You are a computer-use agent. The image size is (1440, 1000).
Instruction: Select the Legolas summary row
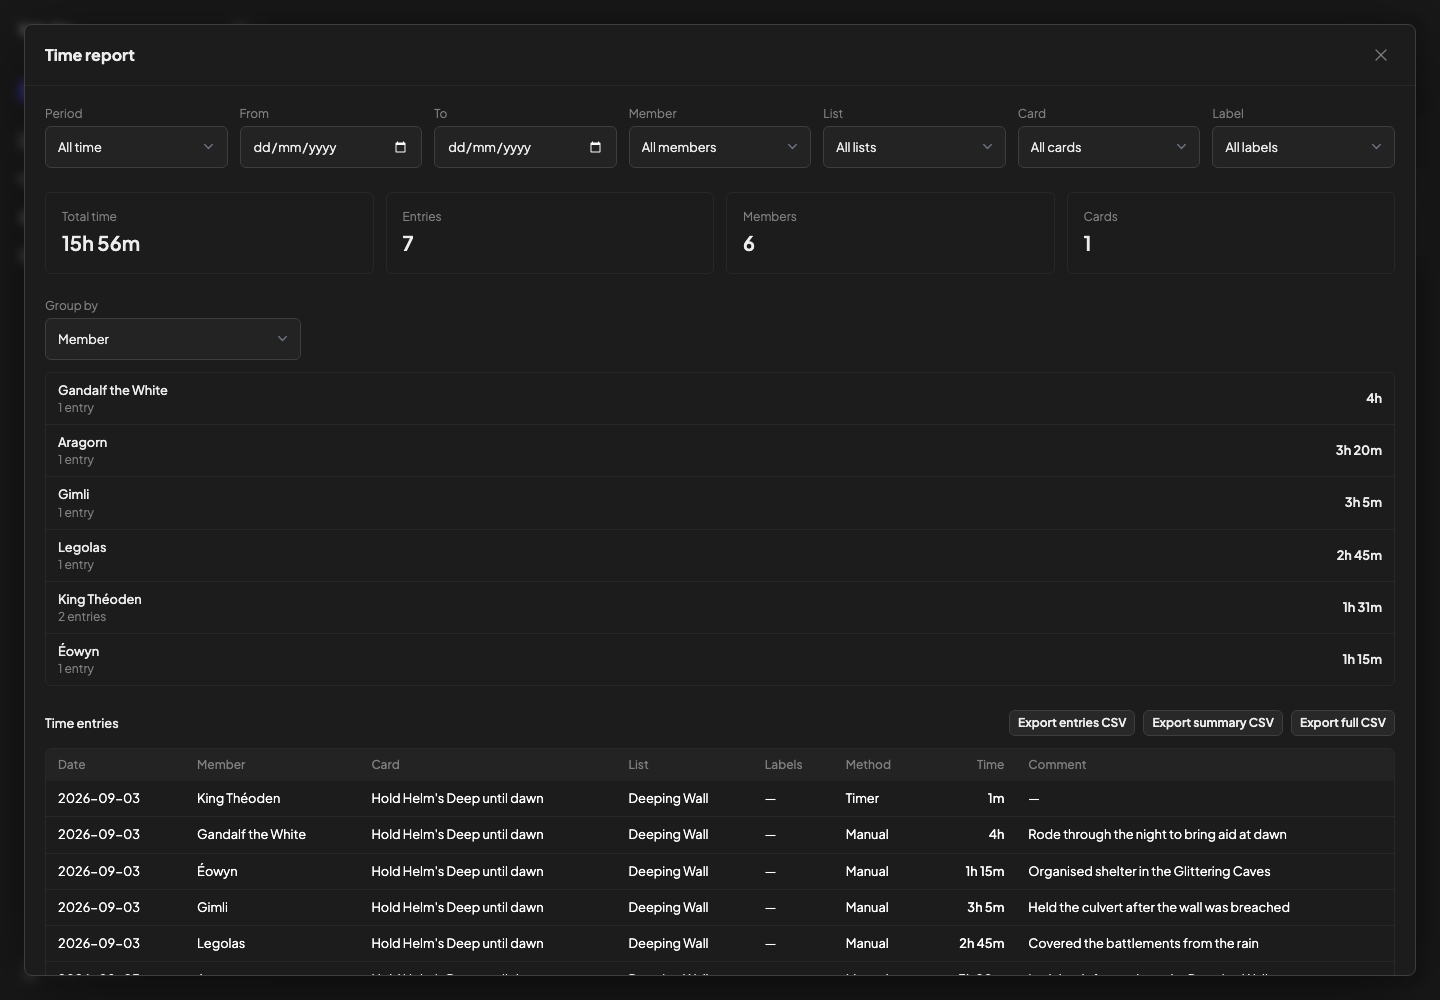coord(720,555)
